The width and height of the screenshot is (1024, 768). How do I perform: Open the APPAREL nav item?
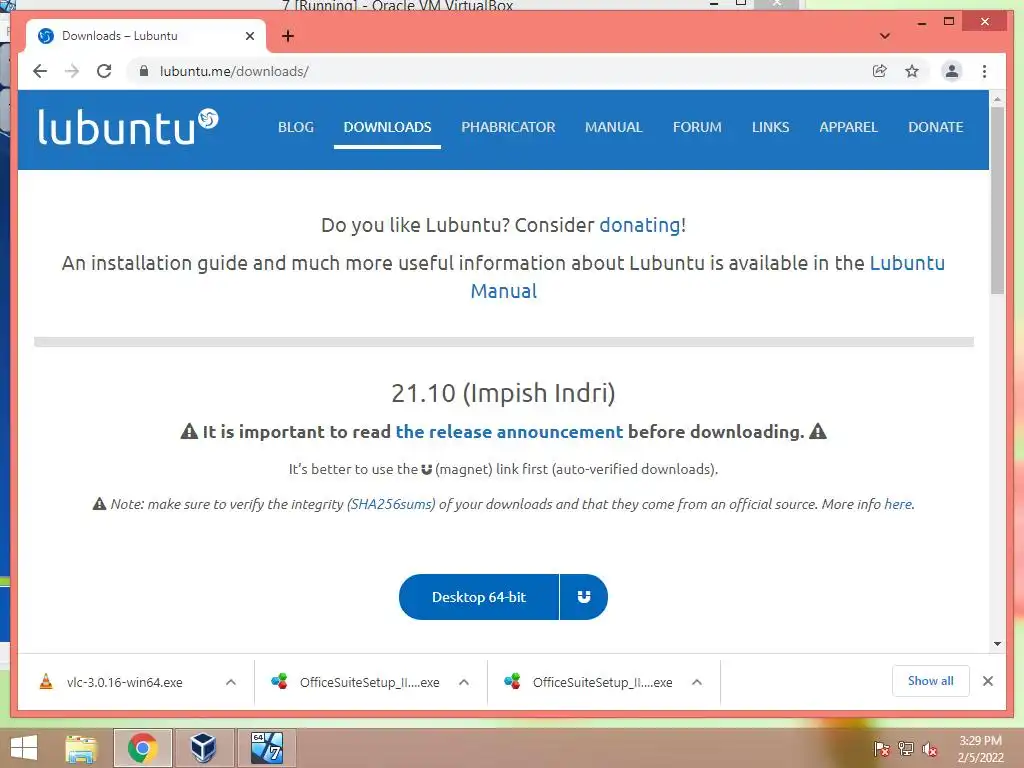(848, 127)
